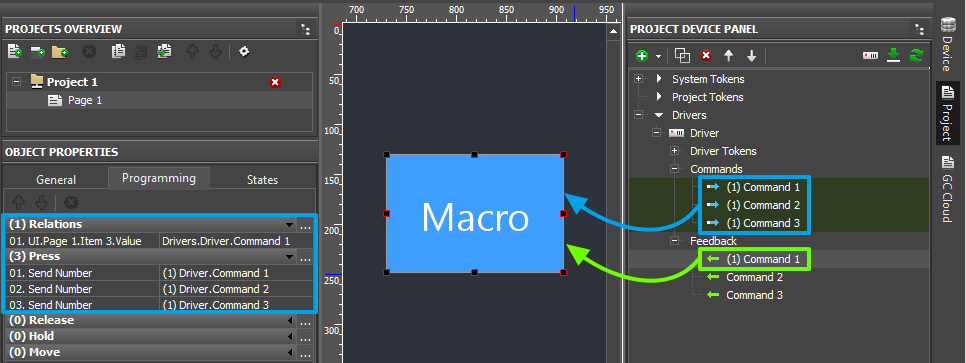The width and height of the screenshot is (966, 363).
Task: Move item up in Projects Overview toolbar
Action: (x=193, y=52)
